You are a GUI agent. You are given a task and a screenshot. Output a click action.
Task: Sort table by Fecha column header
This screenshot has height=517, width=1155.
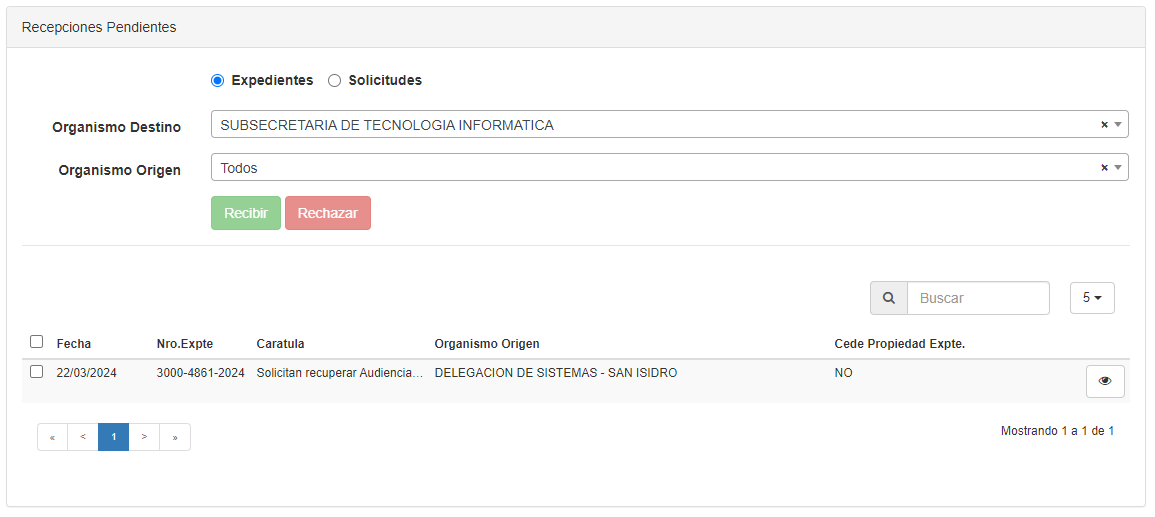(x=73, y=344)
